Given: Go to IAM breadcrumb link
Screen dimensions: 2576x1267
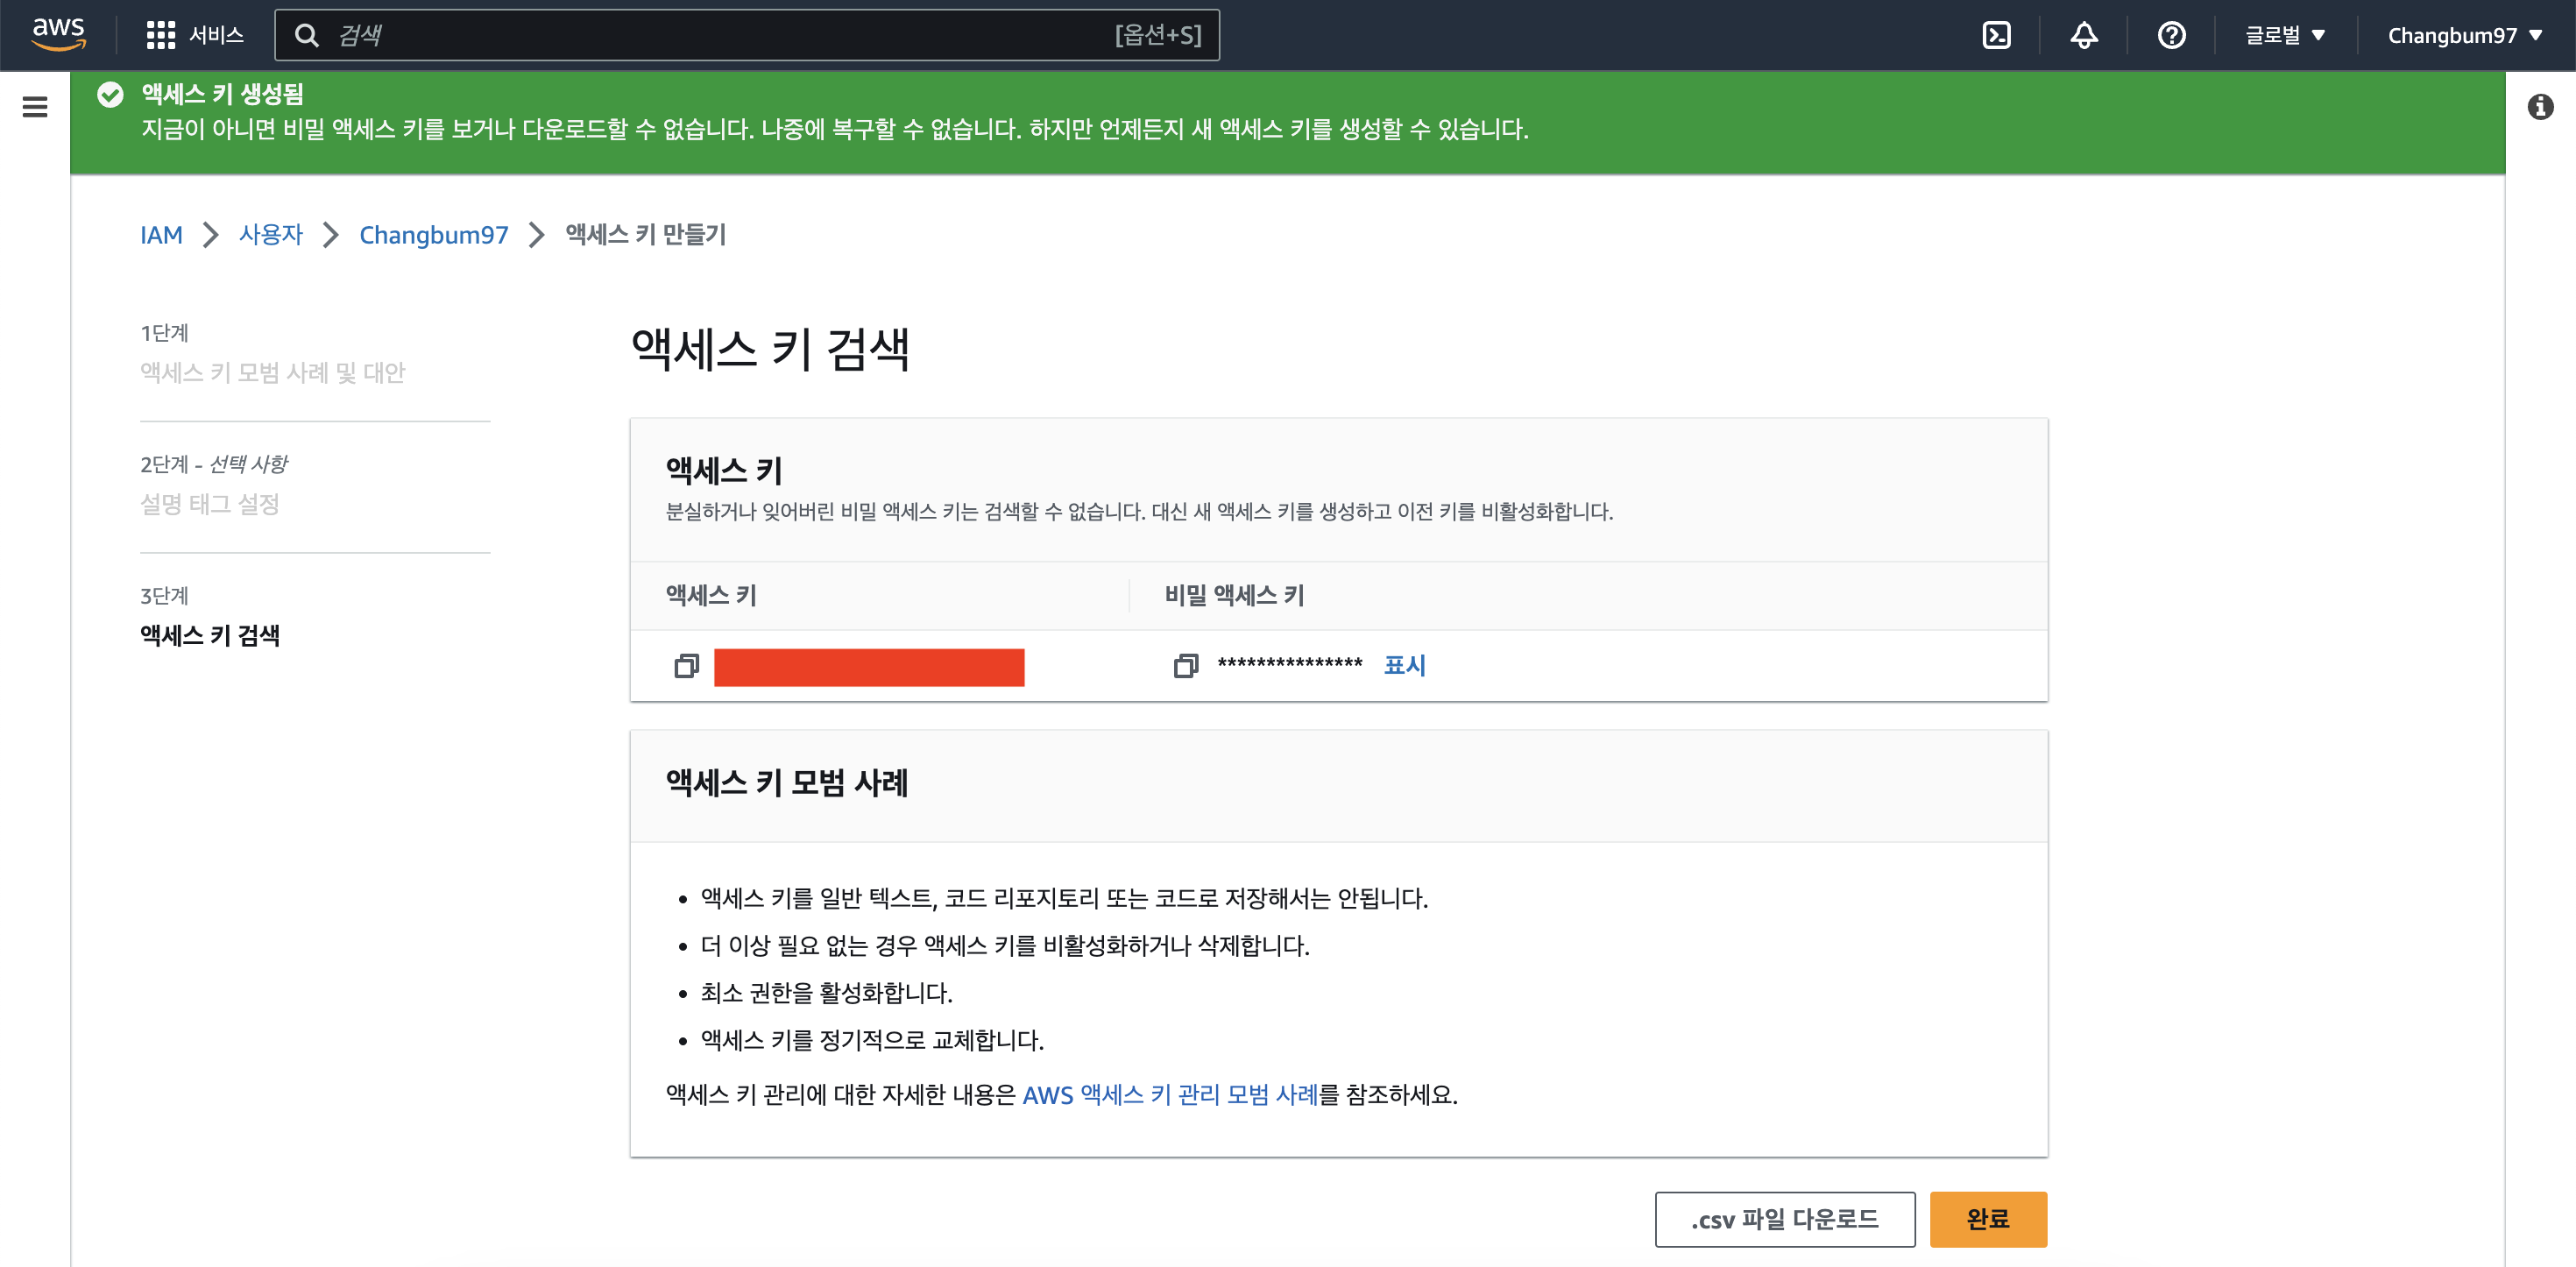Looking at the screenshot, I should (161, 235).
